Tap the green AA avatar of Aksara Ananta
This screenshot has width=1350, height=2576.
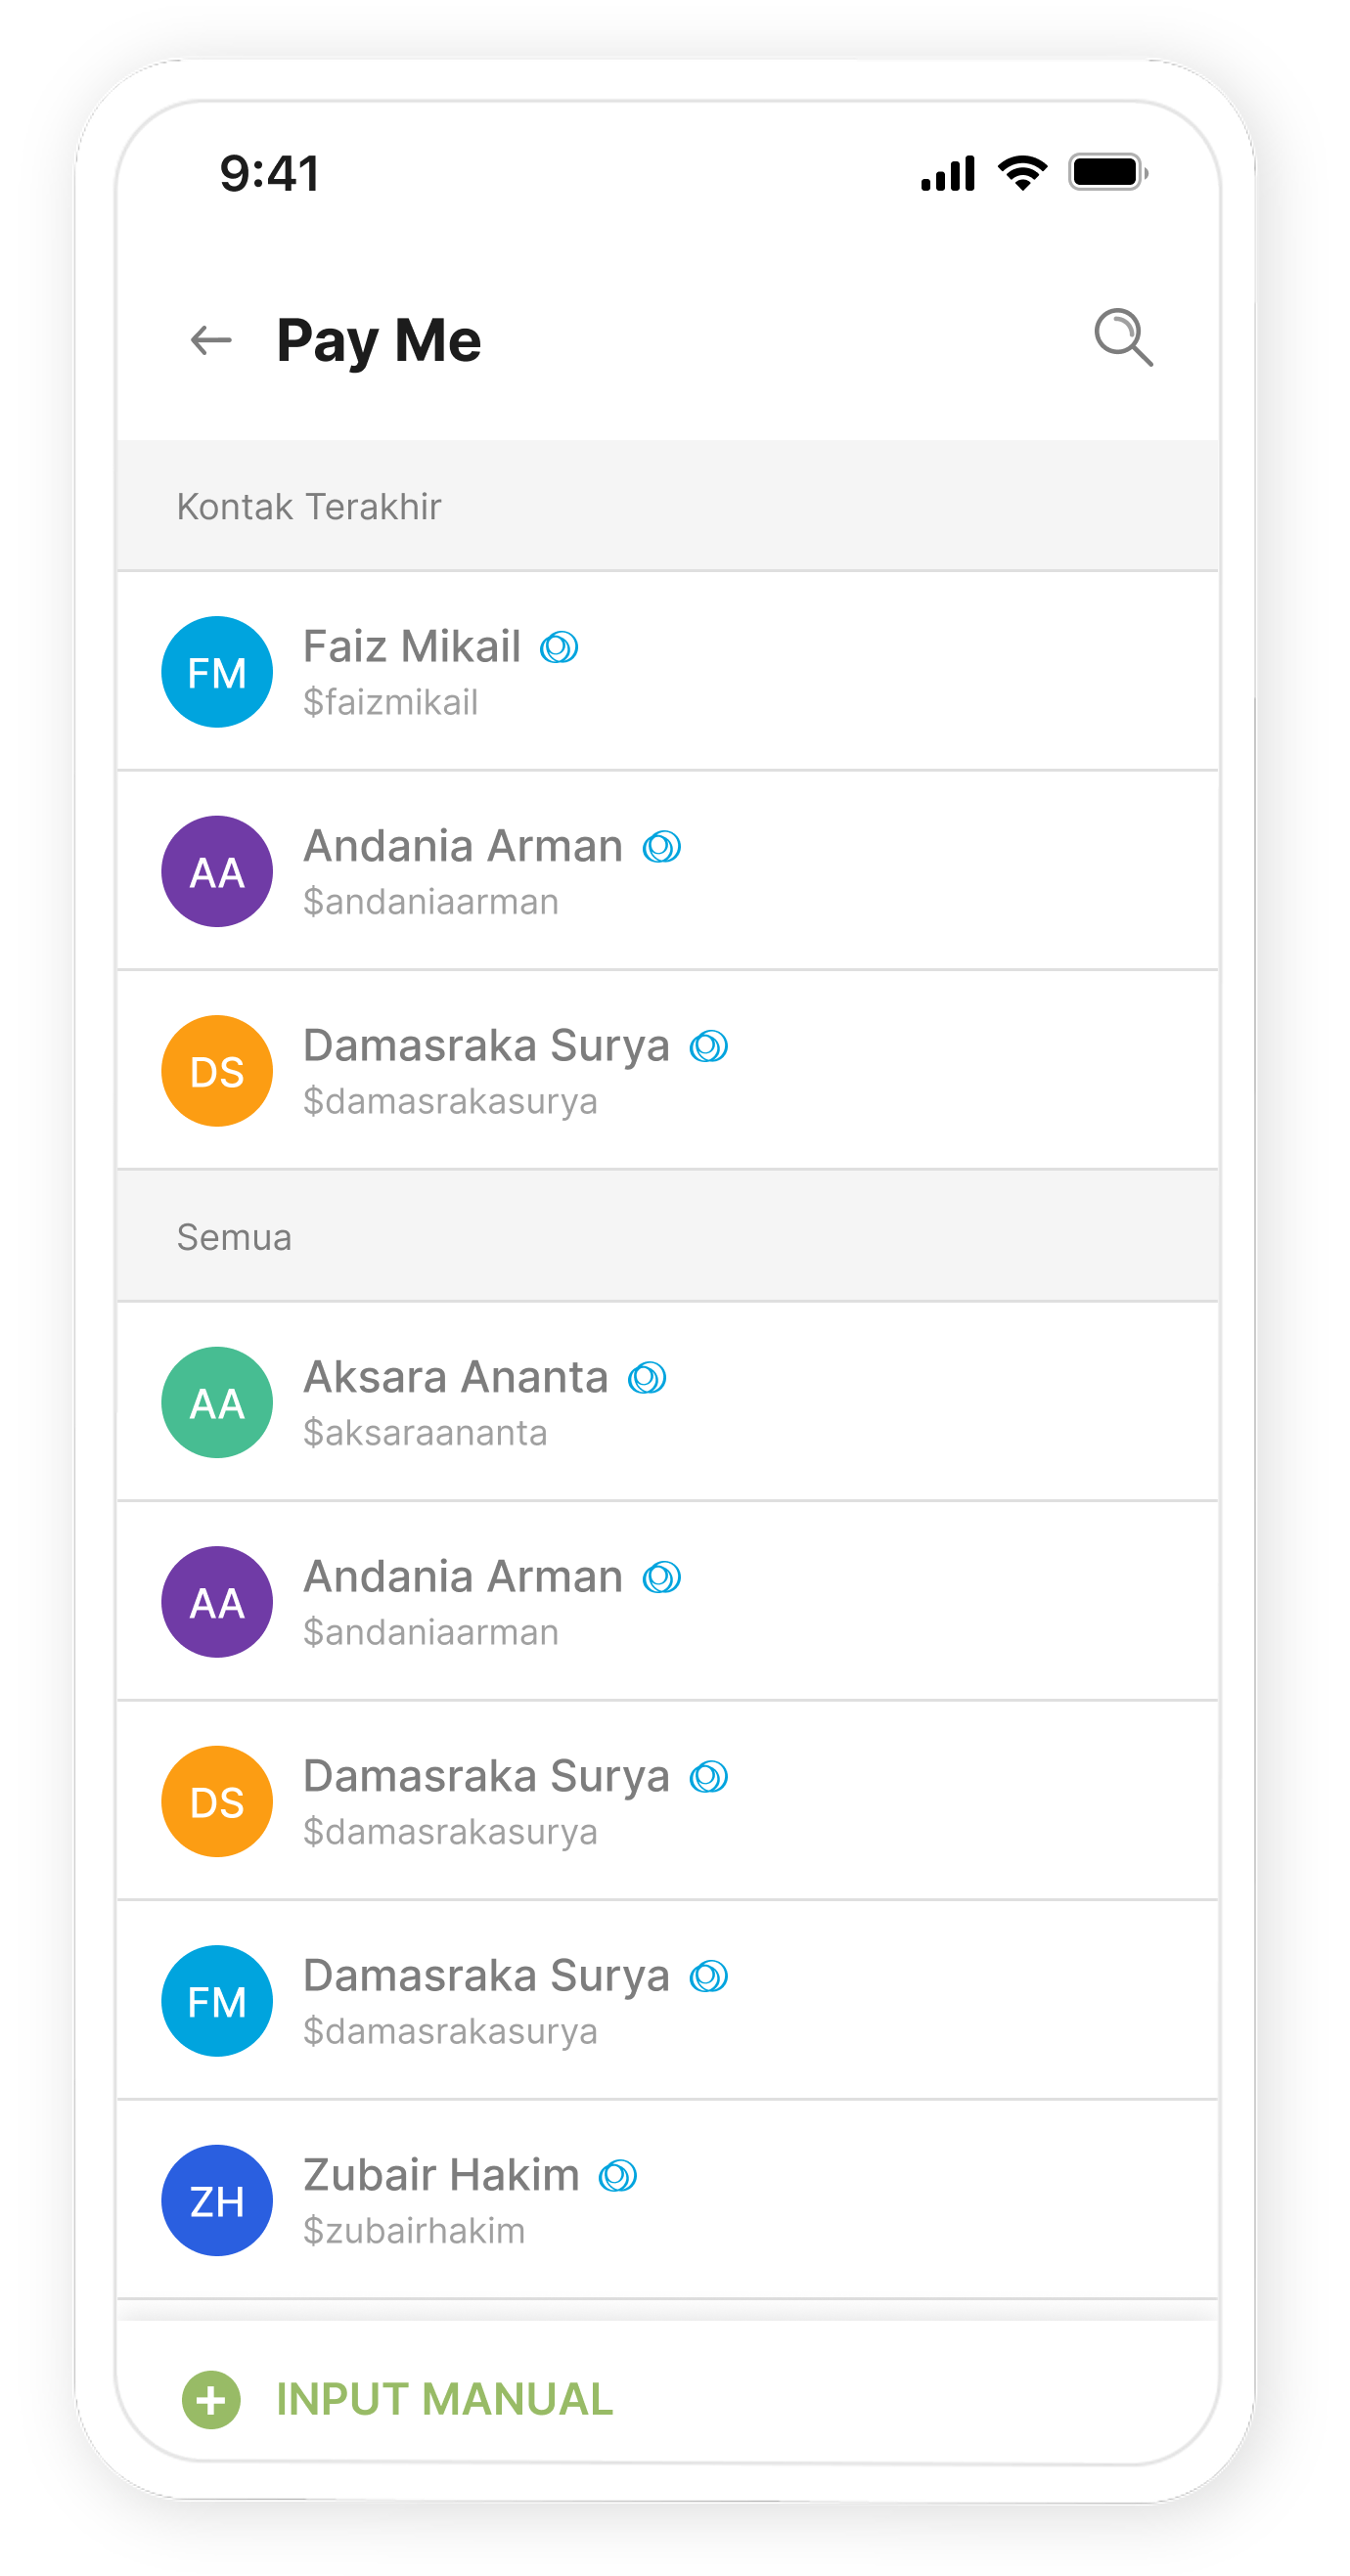[x=217, y=1402]
